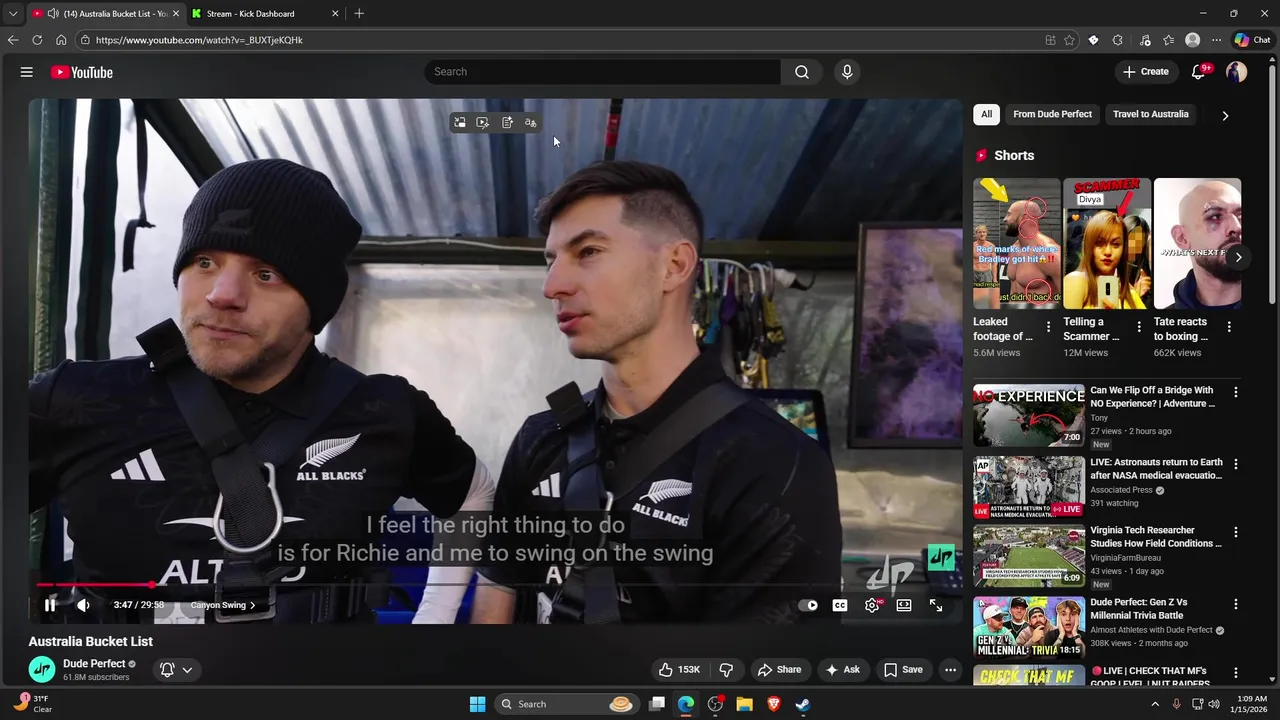Open browser extensions puzzle icon
This screenshot has height=720, width=1280.
(1117, 40)
